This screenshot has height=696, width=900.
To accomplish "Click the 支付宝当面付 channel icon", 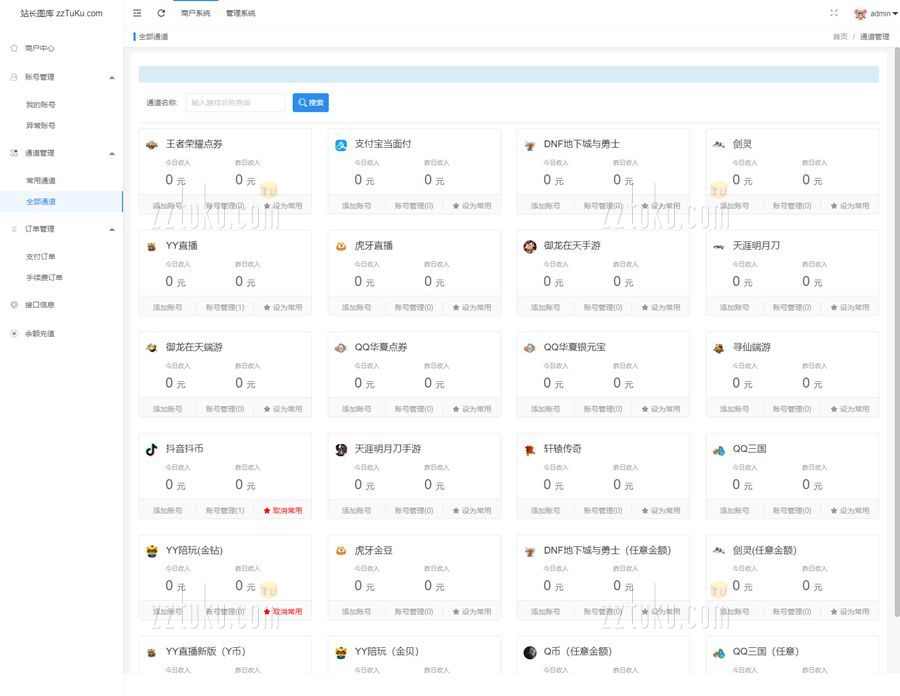I will 341,145.
